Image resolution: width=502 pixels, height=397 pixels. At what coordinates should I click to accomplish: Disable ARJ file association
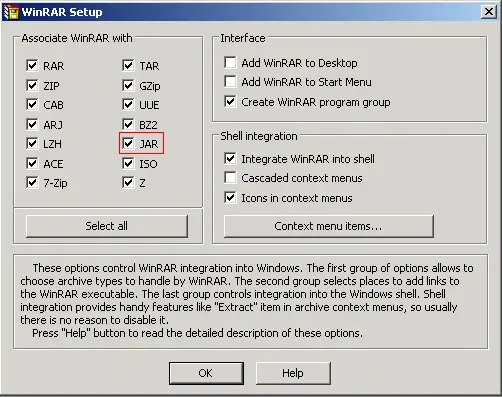pos(32,124)
